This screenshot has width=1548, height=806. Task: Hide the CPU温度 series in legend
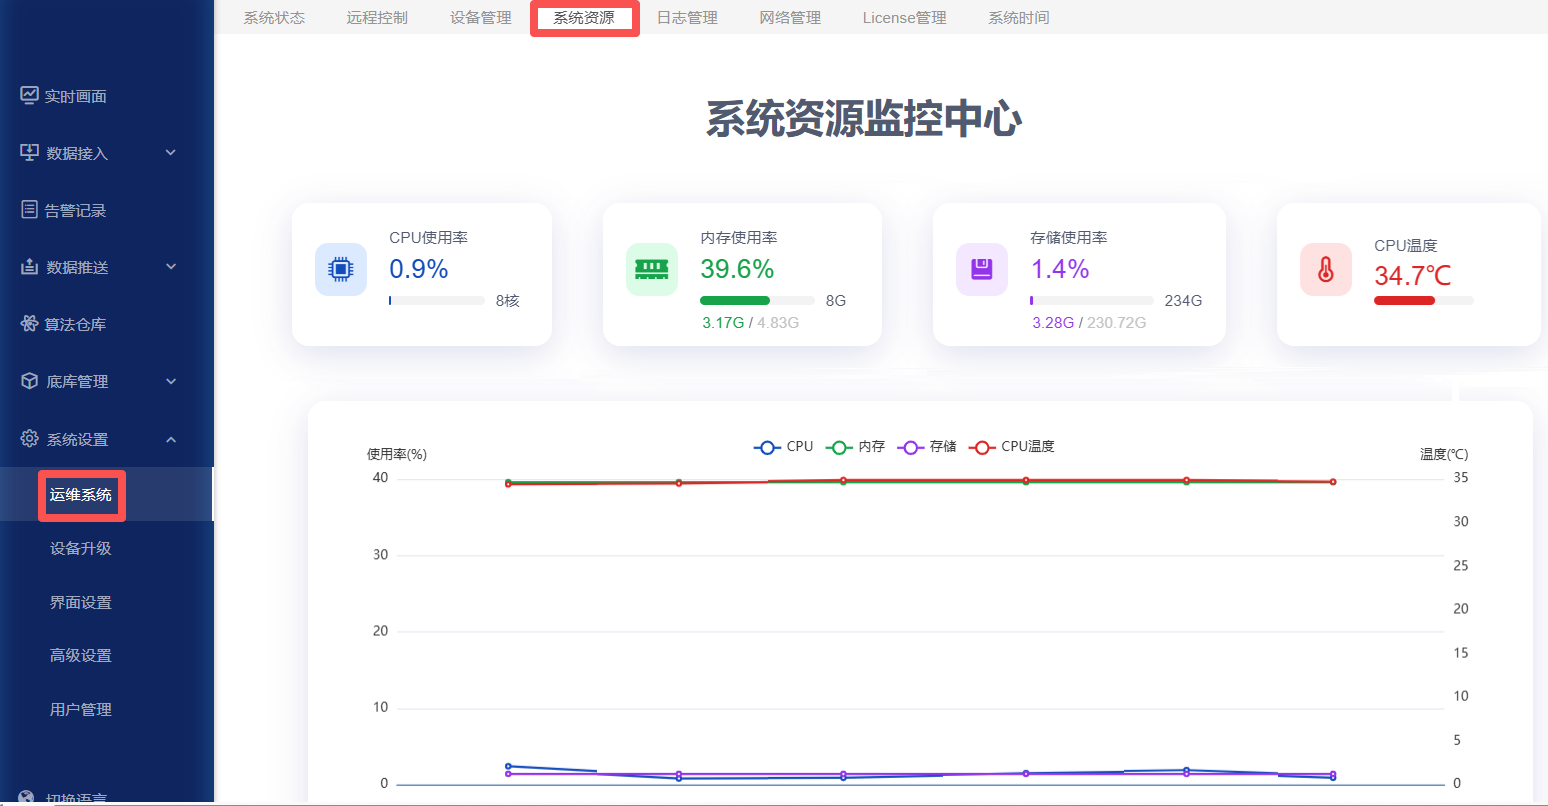tap(1012, 447)
